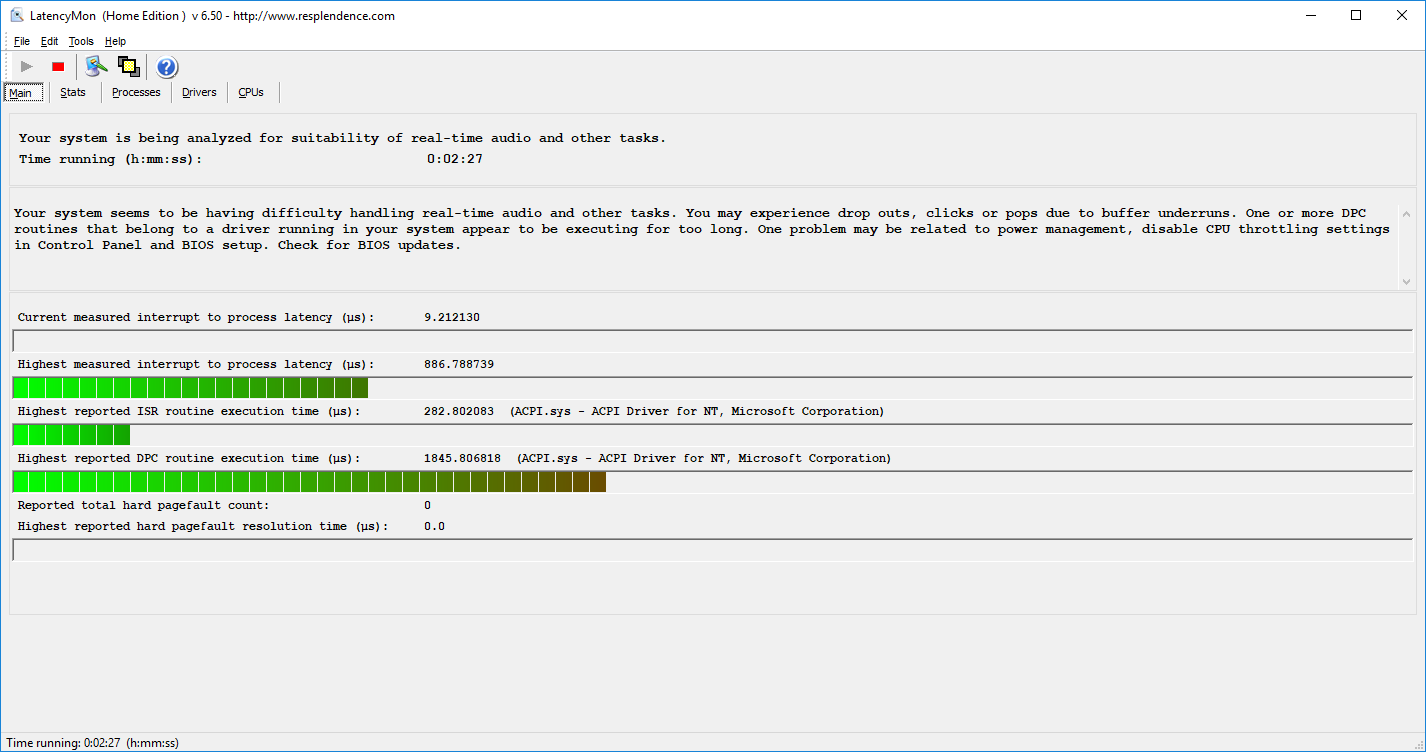Click the warning message about DPC routines
This screenshot has height=752, width=1426.
[702, 229]
